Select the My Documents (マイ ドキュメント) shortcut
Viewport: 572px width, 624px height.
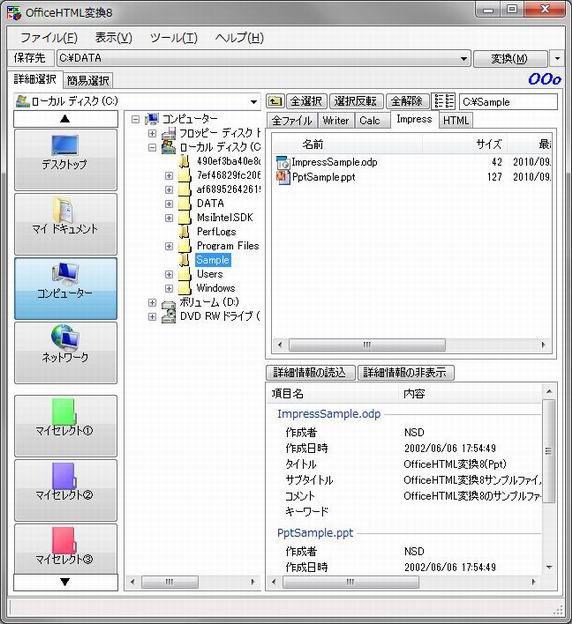(x=66, y=224)
